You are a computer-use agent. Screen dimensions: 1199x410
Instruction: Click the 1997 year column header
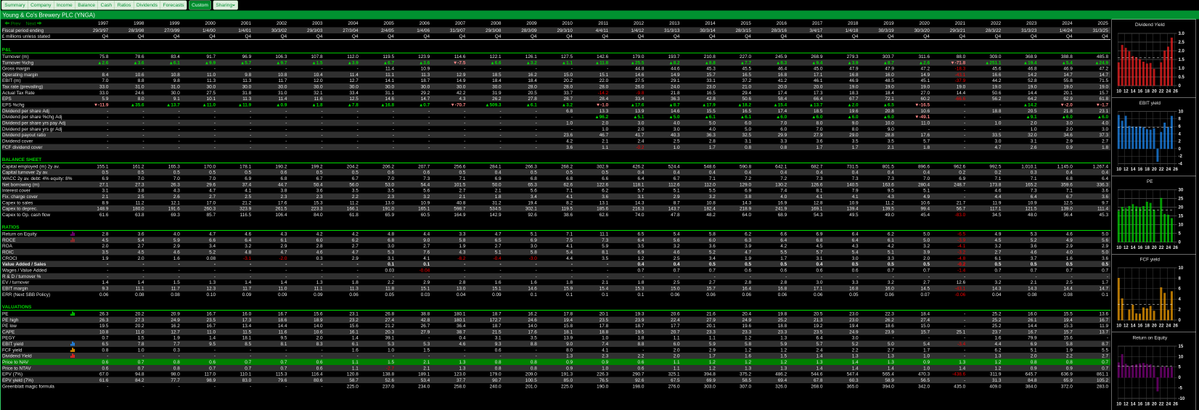(104, 24)
